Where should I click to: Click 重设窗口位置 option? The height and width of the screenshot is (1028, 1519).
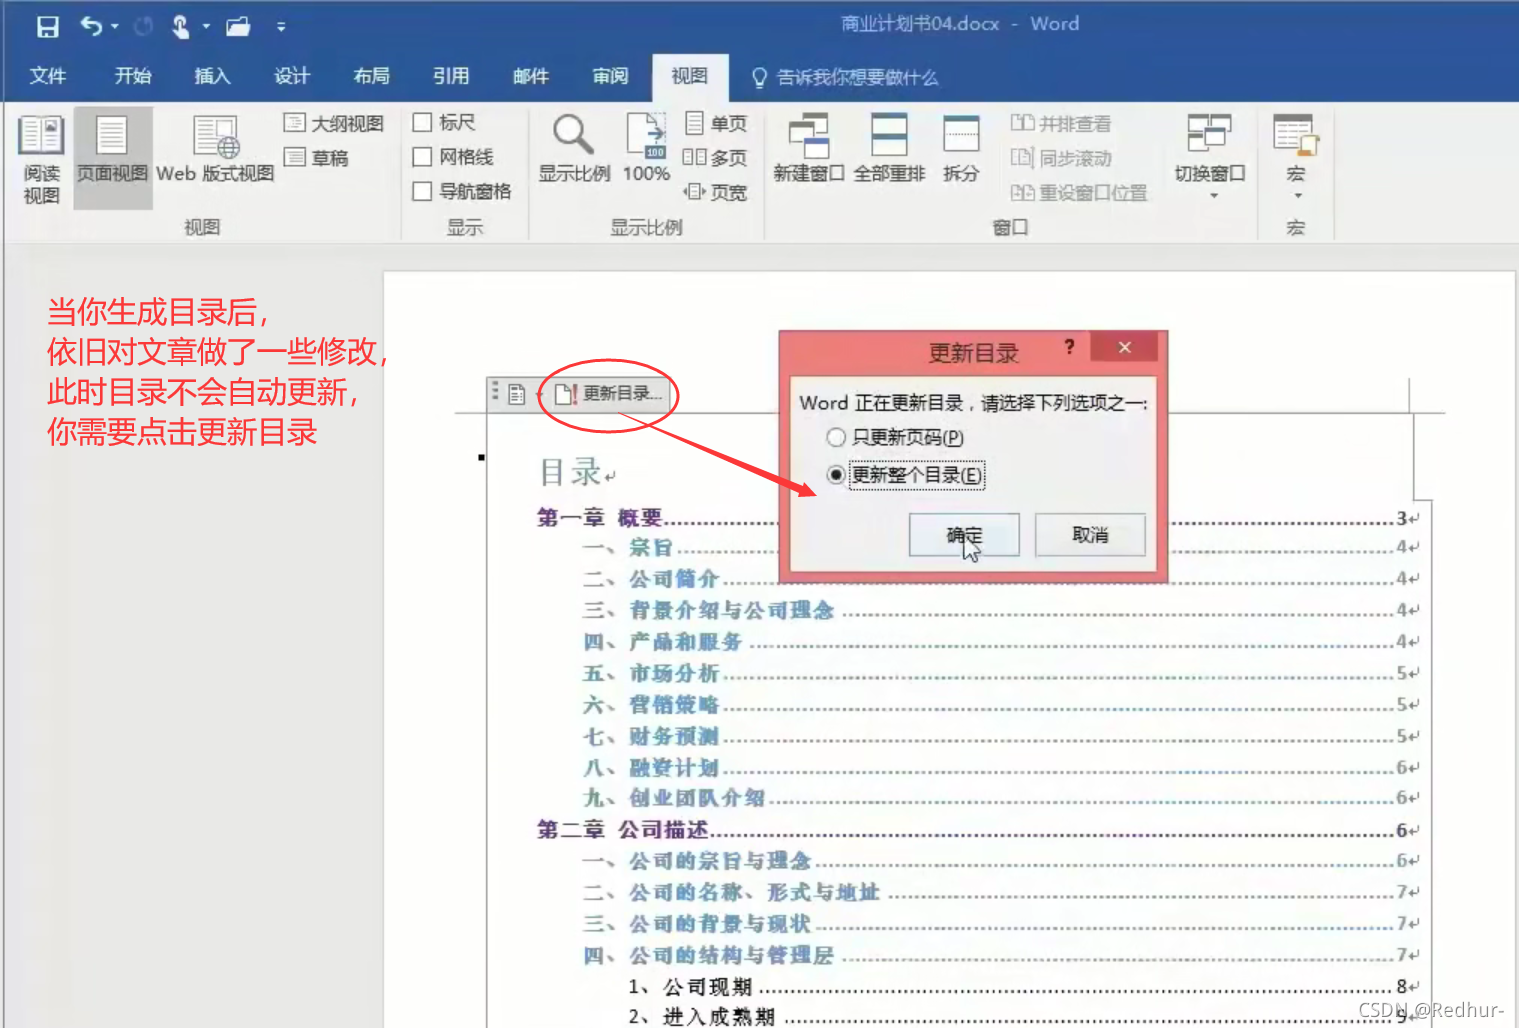click(1078, 192)
